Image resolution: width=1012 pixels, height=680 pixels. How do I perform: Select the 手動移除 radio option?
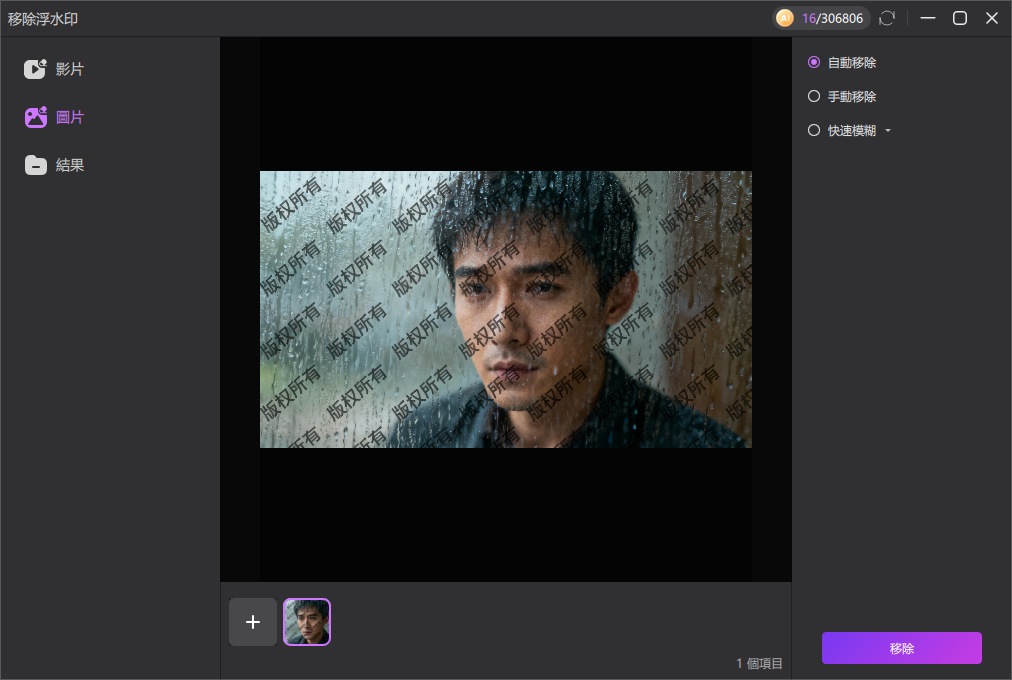(x=814, y=96)
